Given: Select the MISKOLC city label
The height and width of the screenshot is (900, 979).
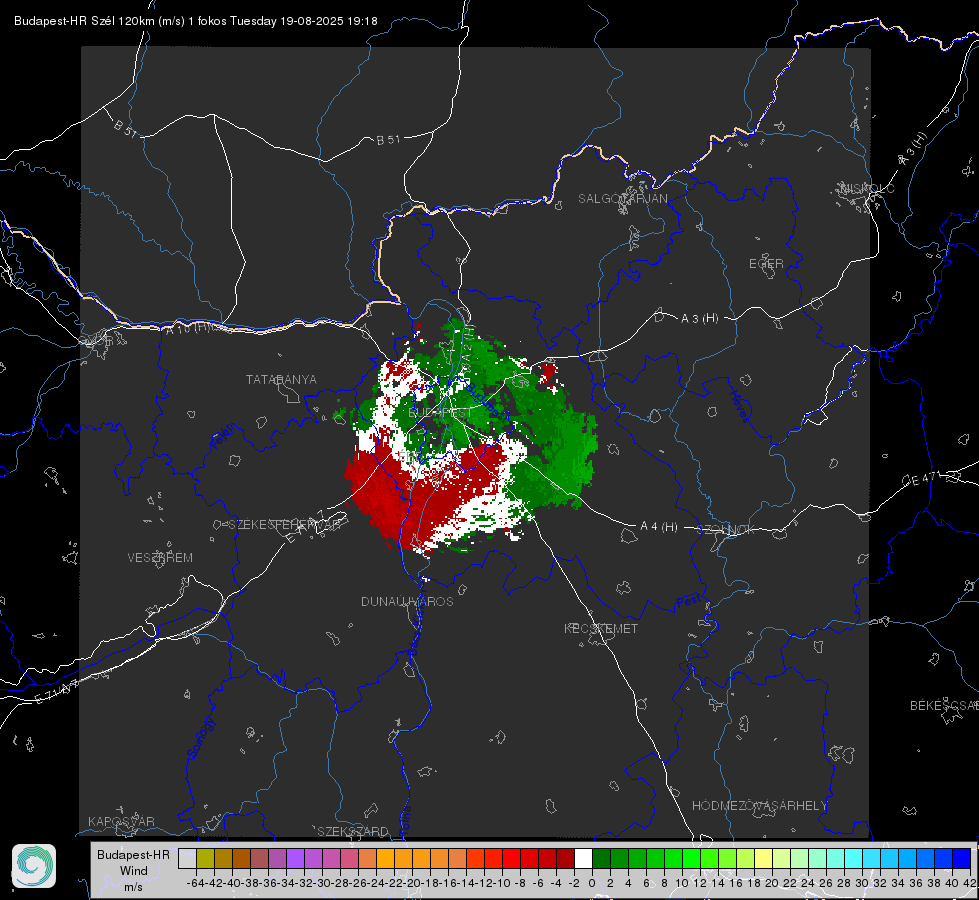Looking at the screenshot, I should (x=867, y=188).
